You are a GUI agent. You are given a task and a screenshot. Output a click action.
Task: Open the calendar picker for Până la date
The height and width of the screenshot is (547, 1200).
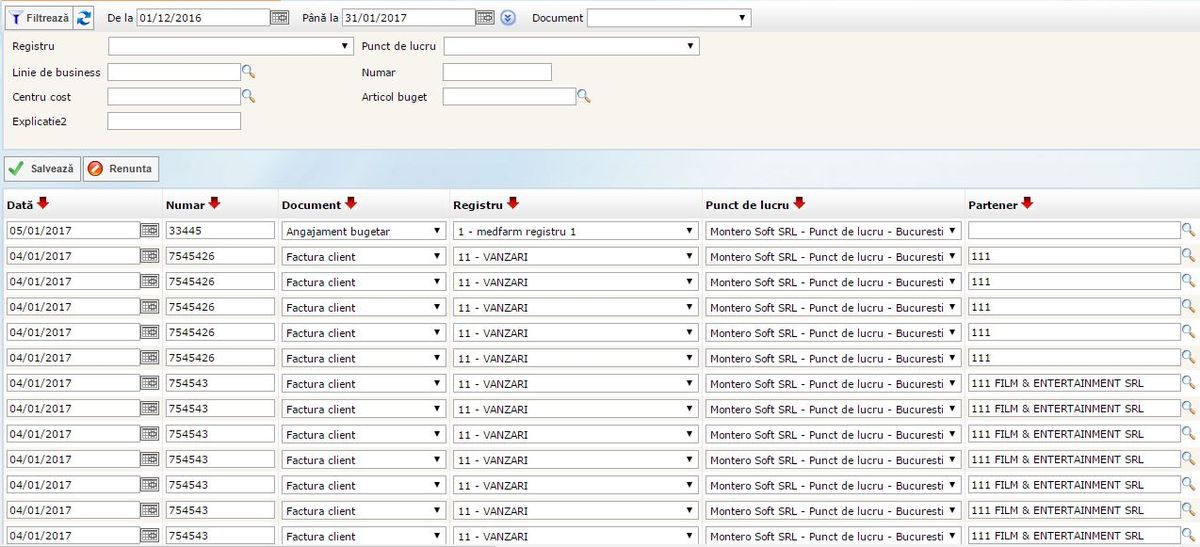coord(485,17)
